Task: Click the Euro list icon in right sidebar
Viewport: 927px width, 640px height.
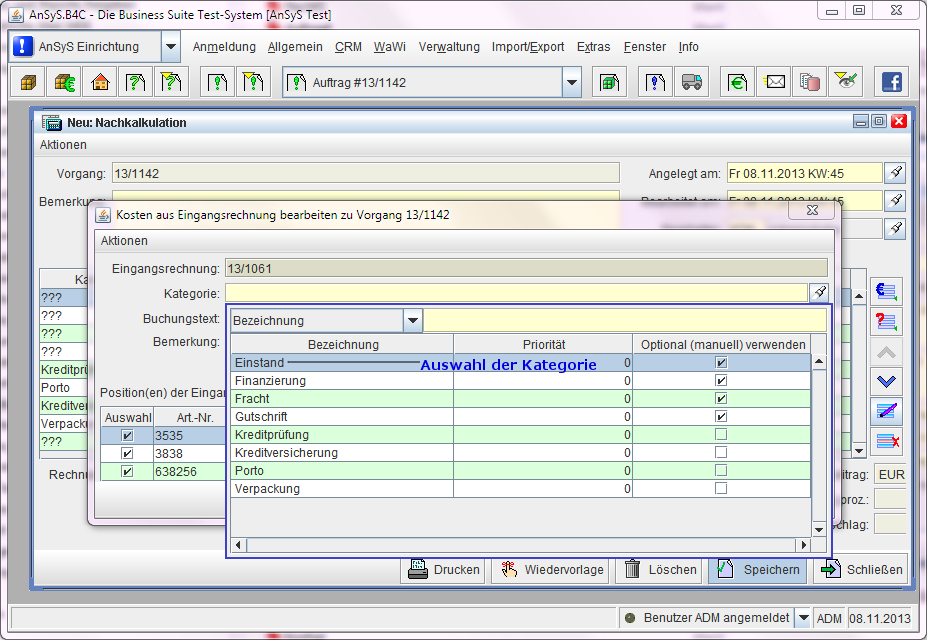Action: (x=886, y=292)
